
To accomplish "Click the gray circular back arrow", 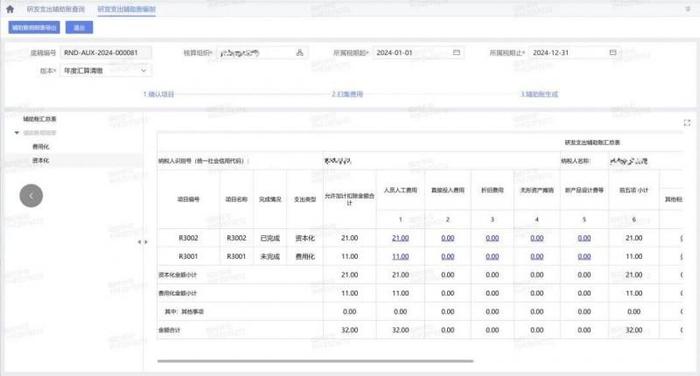I will 31,196.
